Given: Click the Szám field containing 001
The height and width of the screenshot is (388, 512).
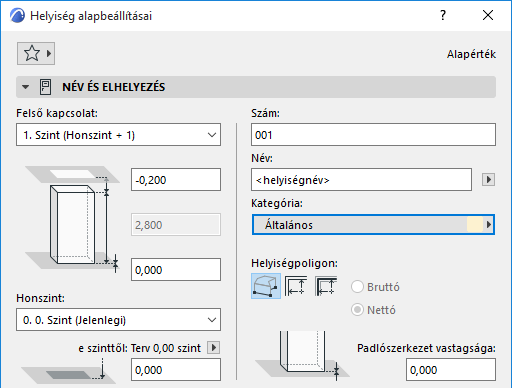Looking at the screenshot, I should point(373,135).
